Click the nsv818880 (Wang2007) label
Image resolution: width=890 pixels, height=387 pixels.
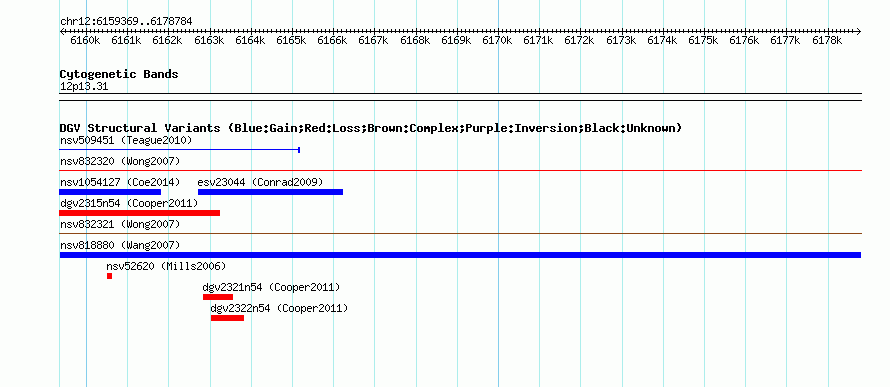[x=120, y=245]
